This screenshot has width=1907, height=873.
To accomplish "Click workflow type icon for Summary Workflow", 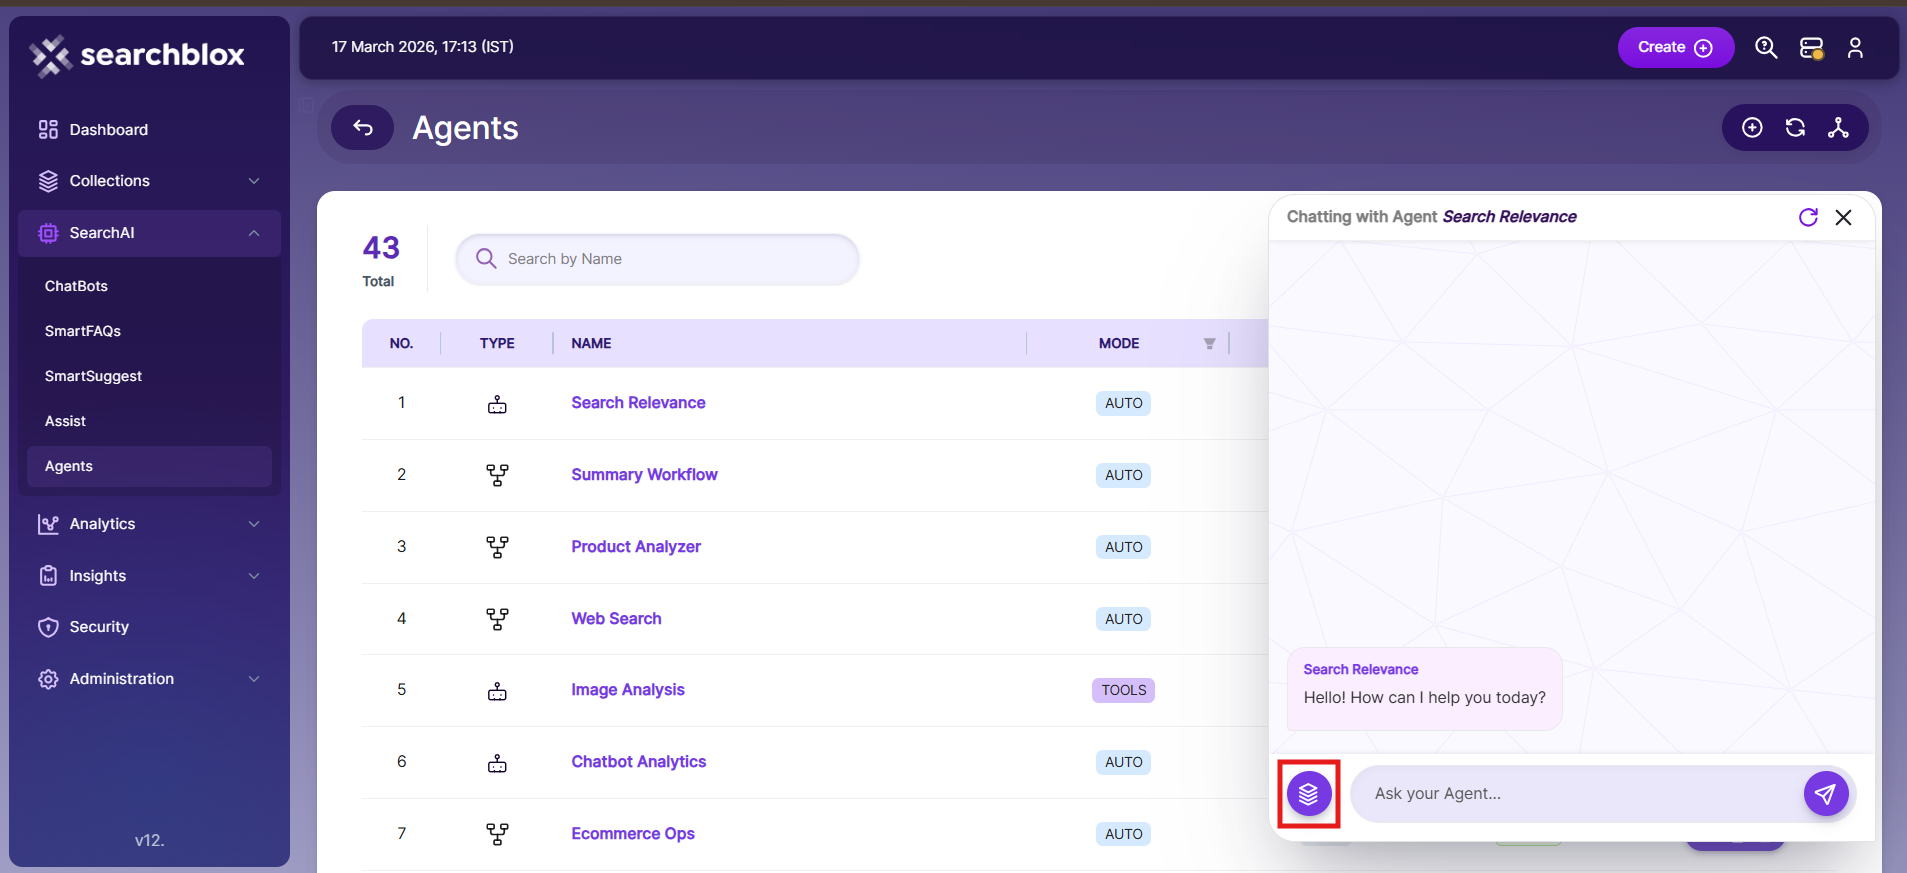I will point(497,475).
